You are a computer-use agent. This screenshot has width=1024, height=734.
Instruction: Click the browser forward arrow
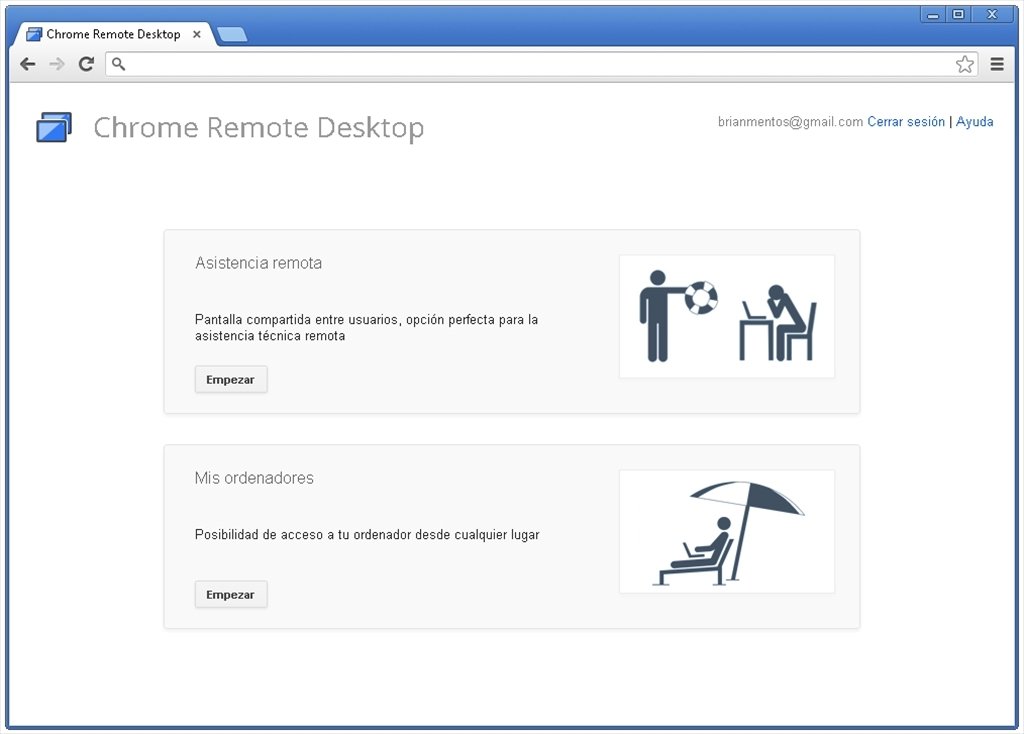[57, 64]
